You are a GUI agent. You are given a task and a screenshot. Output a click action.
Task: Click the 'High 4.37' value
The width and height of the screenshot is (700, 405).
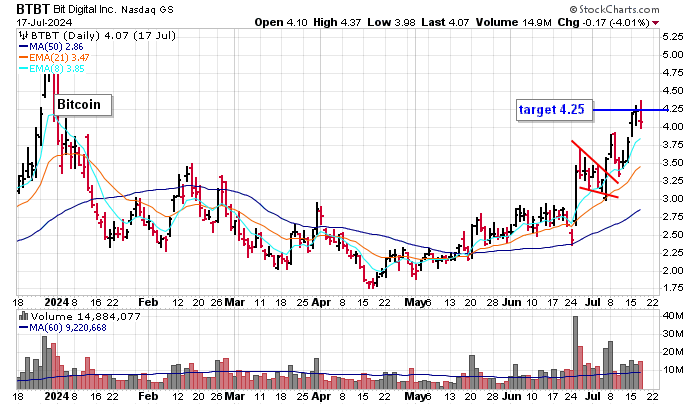pyautogui.click(x=337, y=22)
